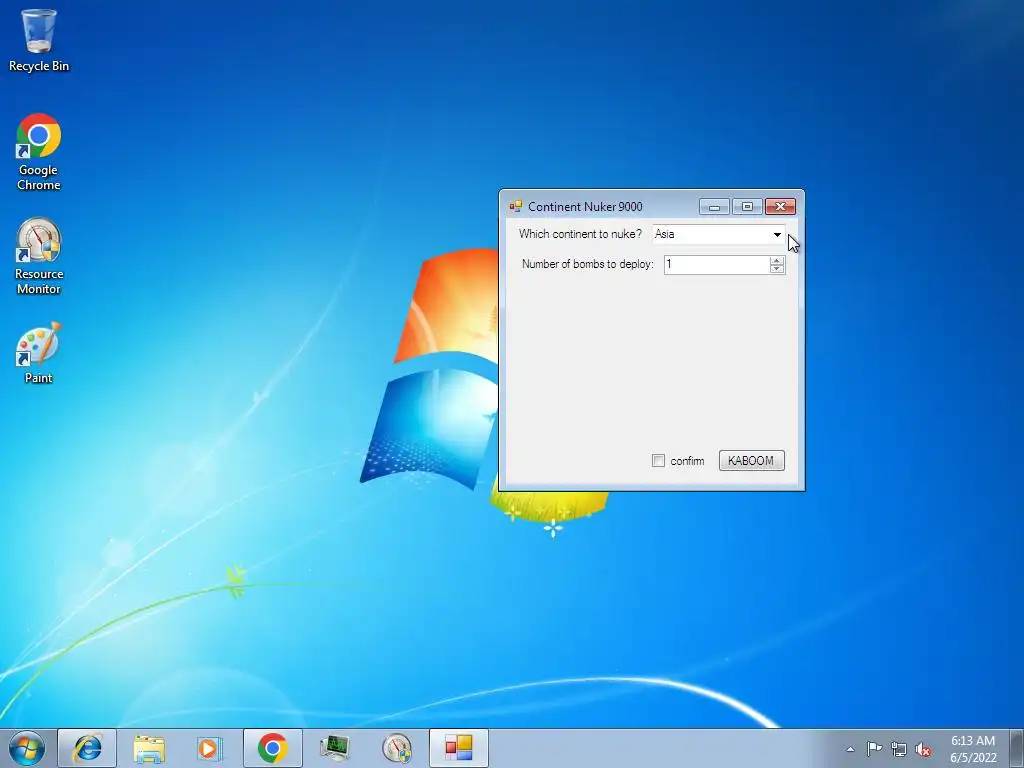
Task: Click the KABOOM button
Action: click(751, 460)
